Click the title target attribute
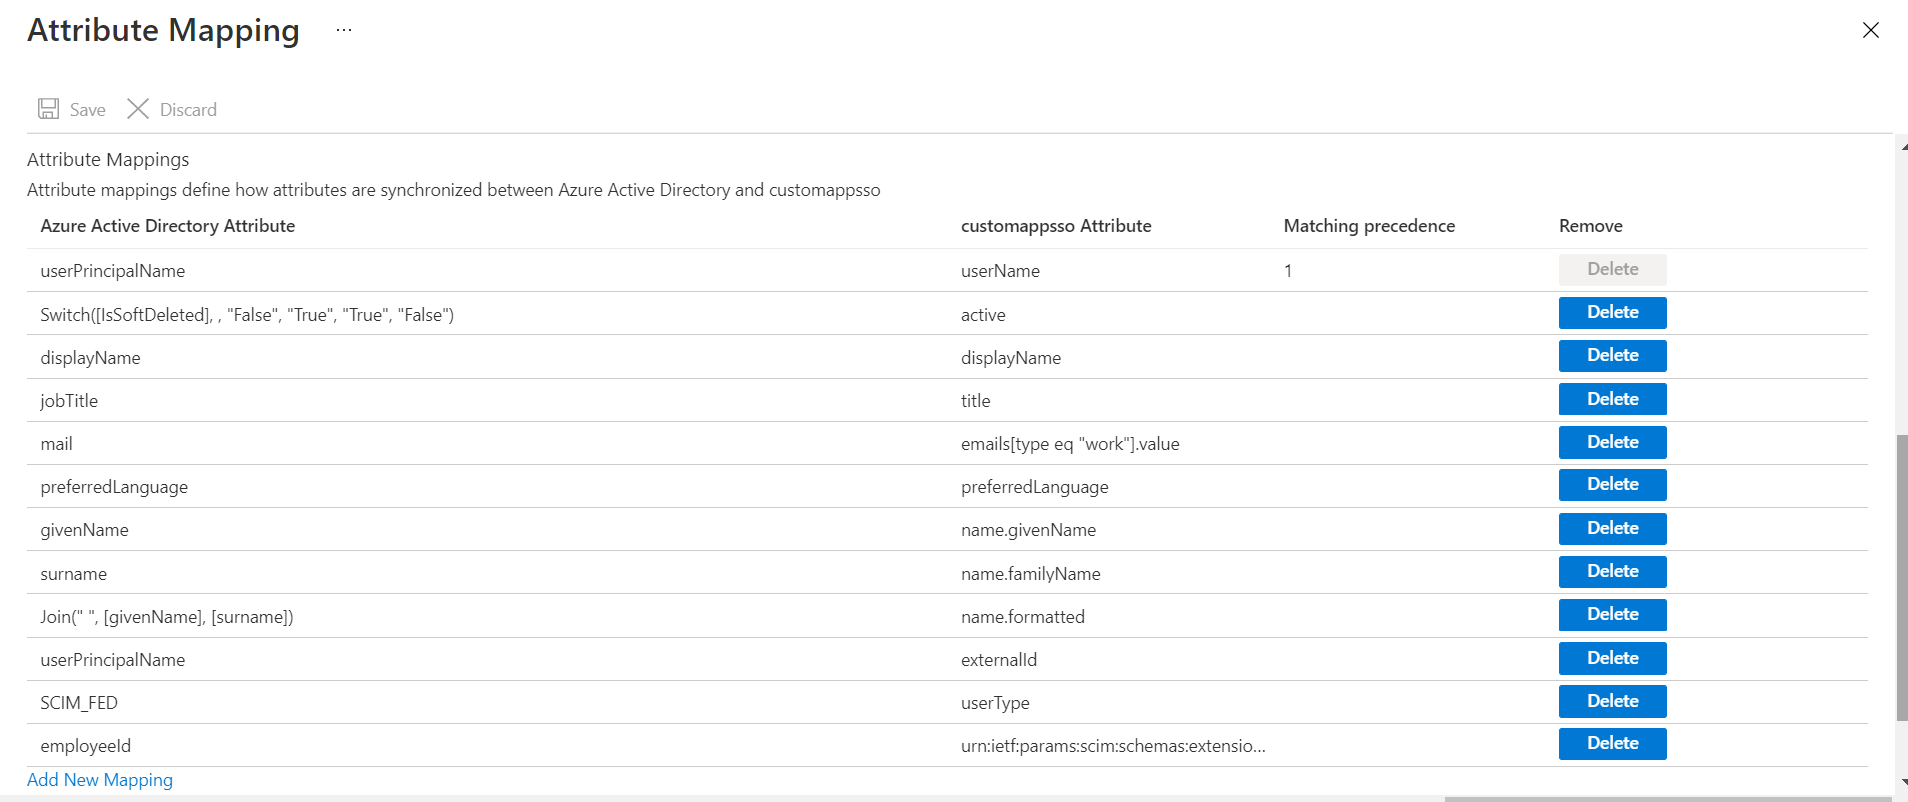The image size is (1908, 802). pyautogui.click(x=976, y=401)
